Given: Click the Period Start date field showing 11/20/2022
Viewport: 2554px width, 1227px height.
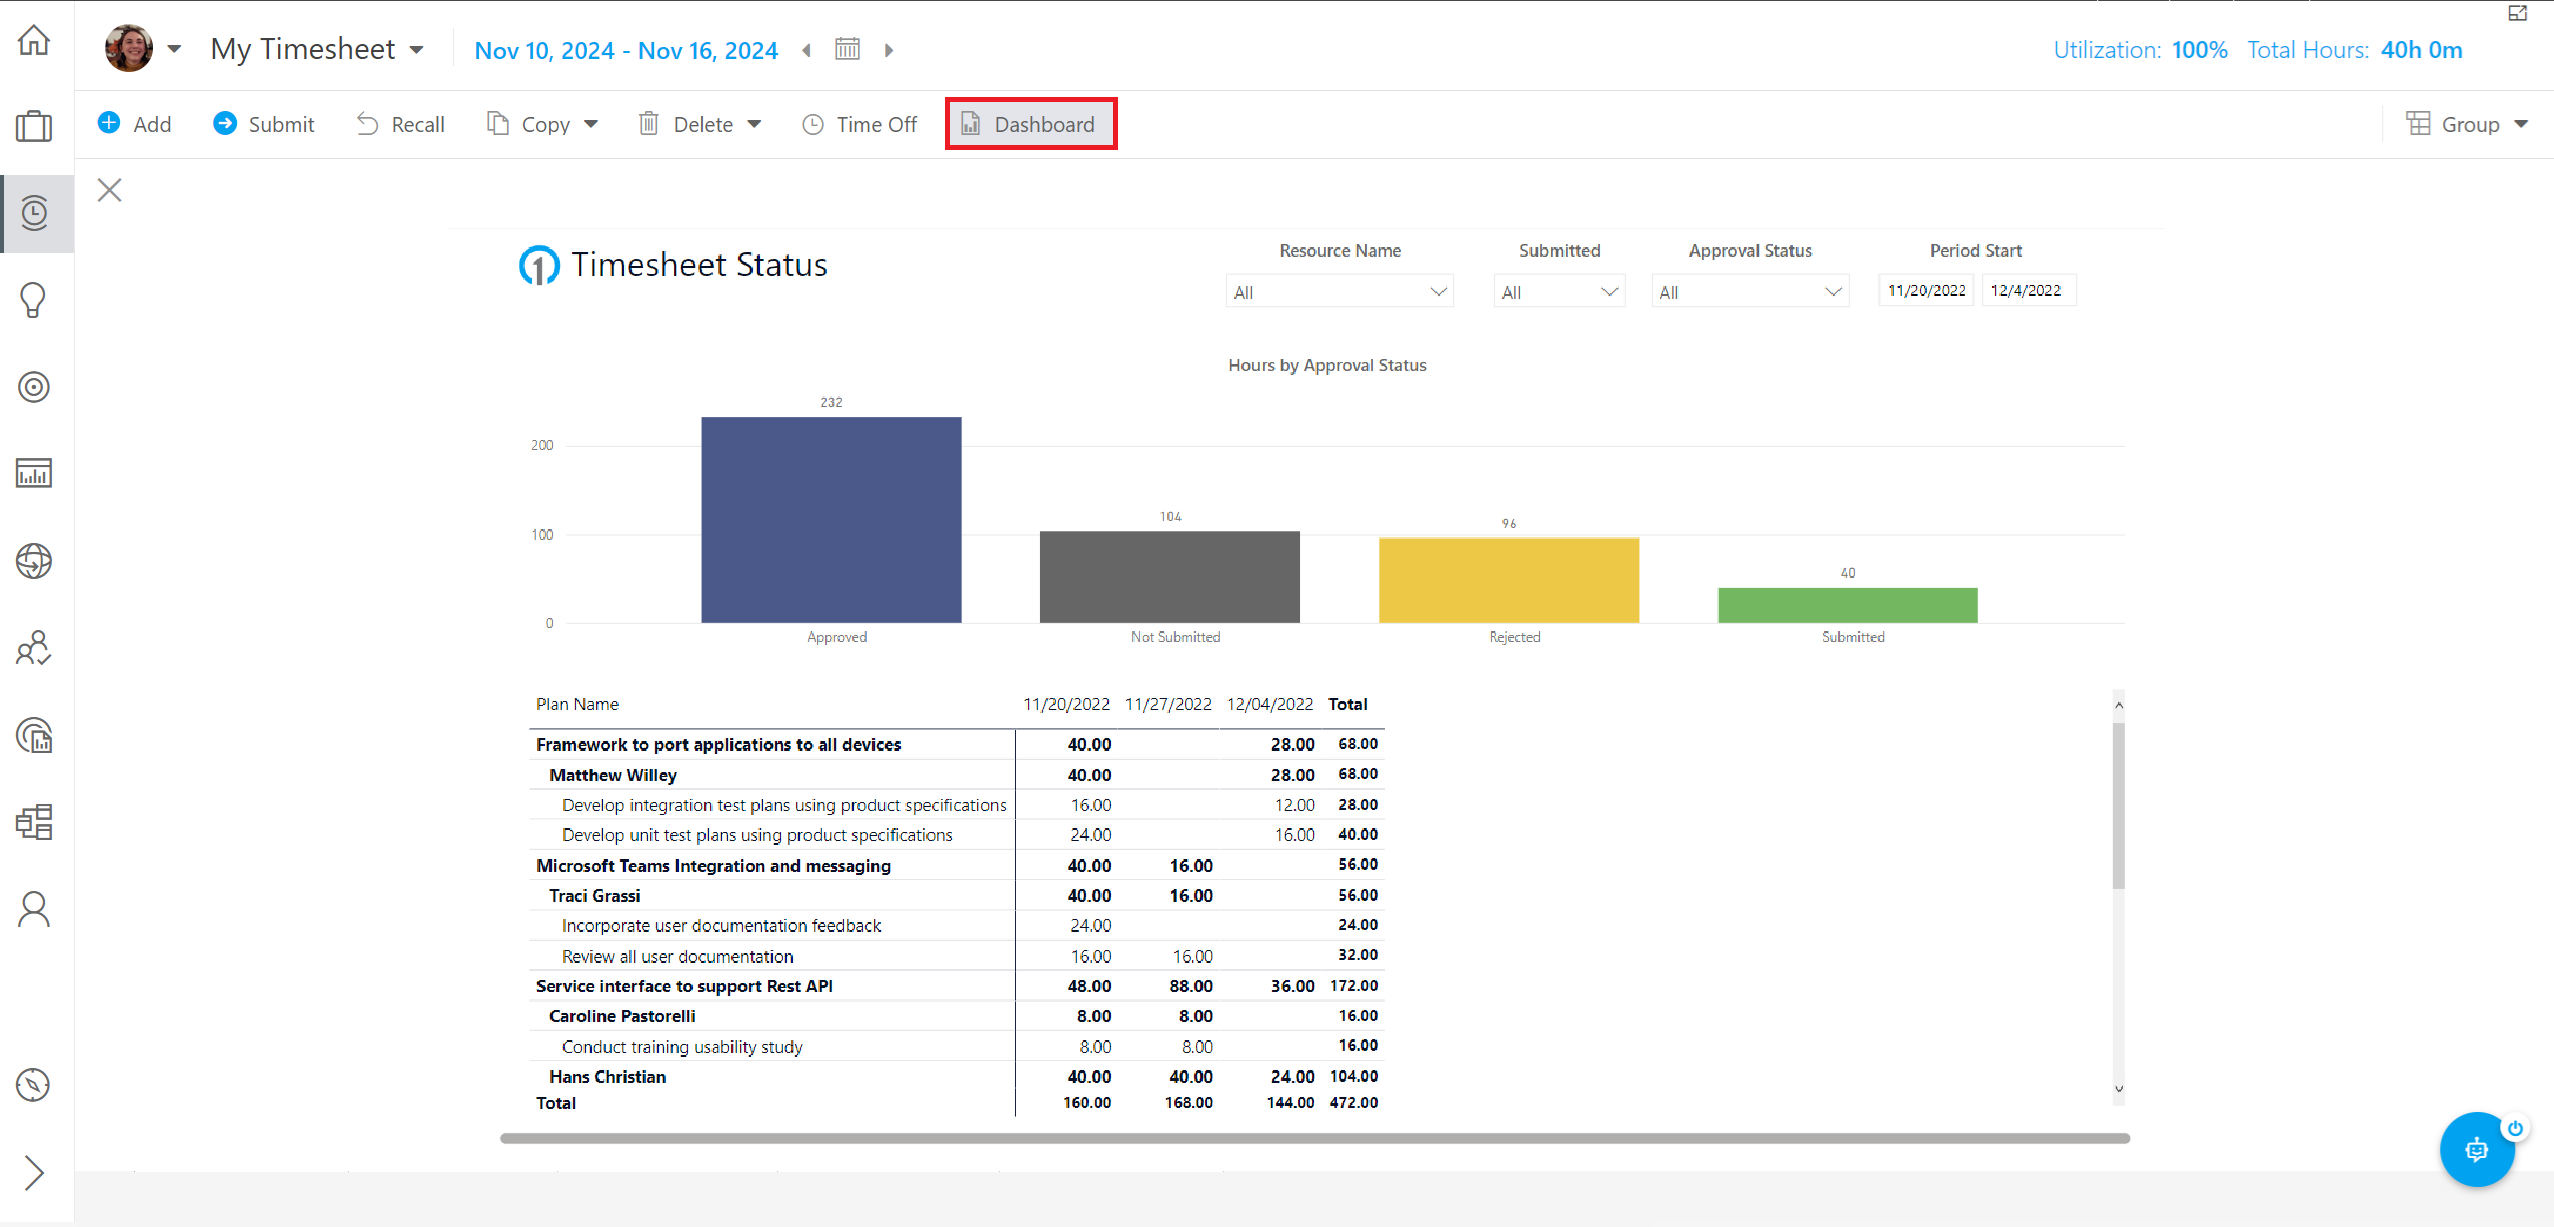Looking at the screenshot, I should coord(1924,290).
